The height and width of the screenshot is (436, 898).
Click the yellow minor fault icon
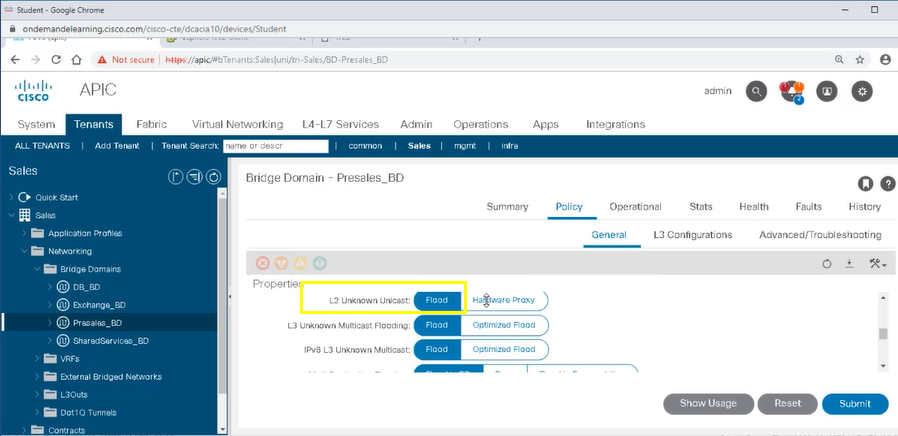point(301,263)
